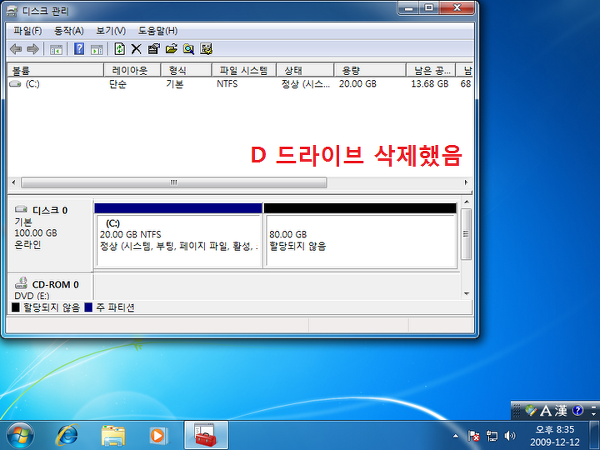Click the 단순 layout cell
This screenshot has width=600, height=450.
117,84
